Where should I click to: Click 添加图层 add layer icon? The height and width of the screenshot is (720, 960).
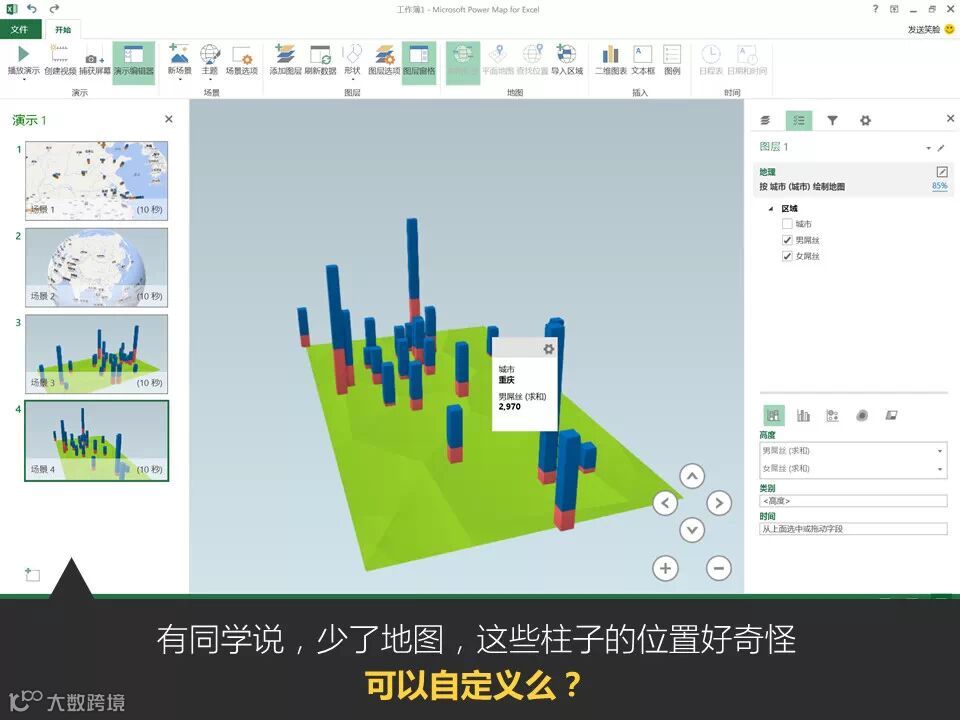(285, 54)
